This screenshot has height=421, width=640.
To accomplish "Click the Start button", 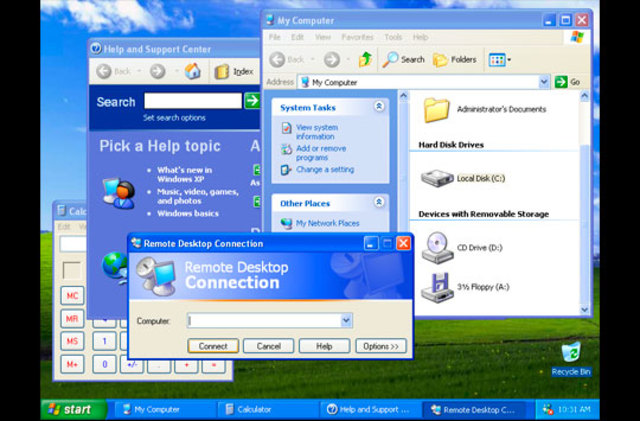I will click(74, 409).
